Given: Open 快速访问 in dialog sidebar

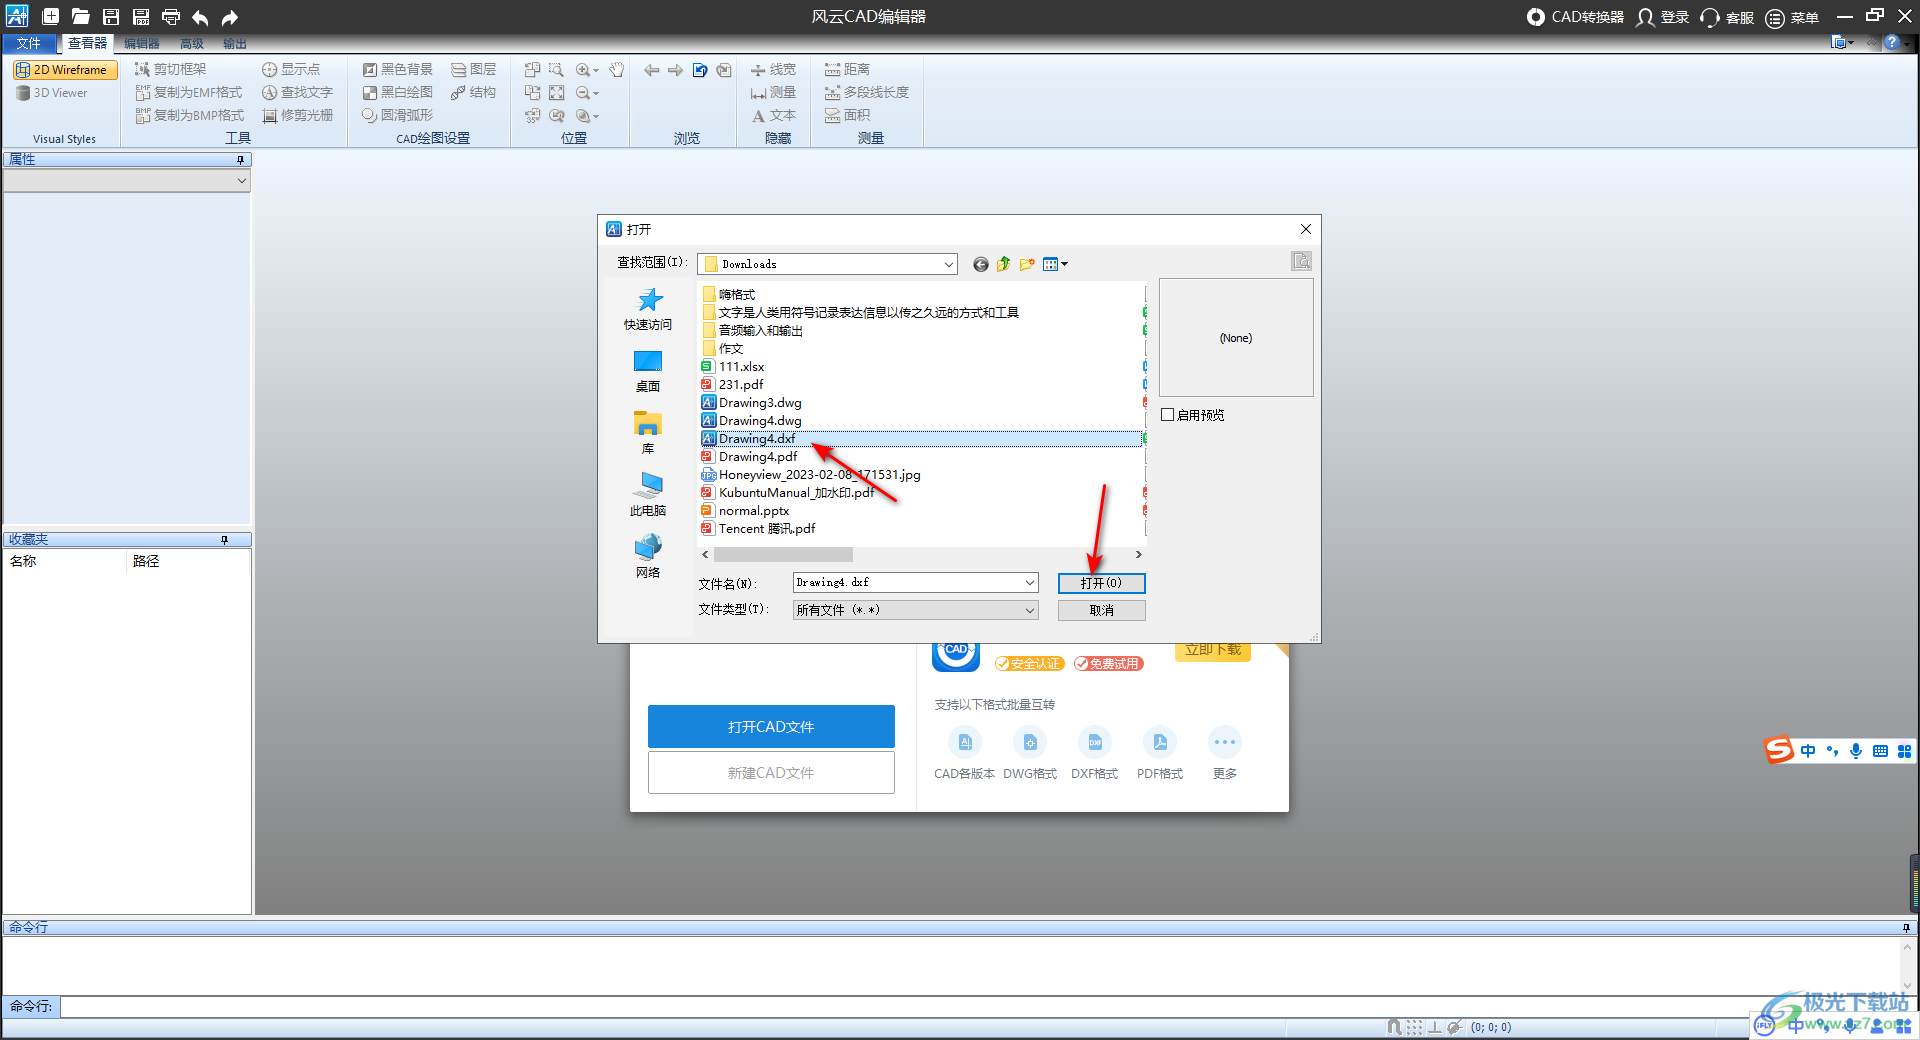Looking at the screenshot, I should tap(648, 309).
